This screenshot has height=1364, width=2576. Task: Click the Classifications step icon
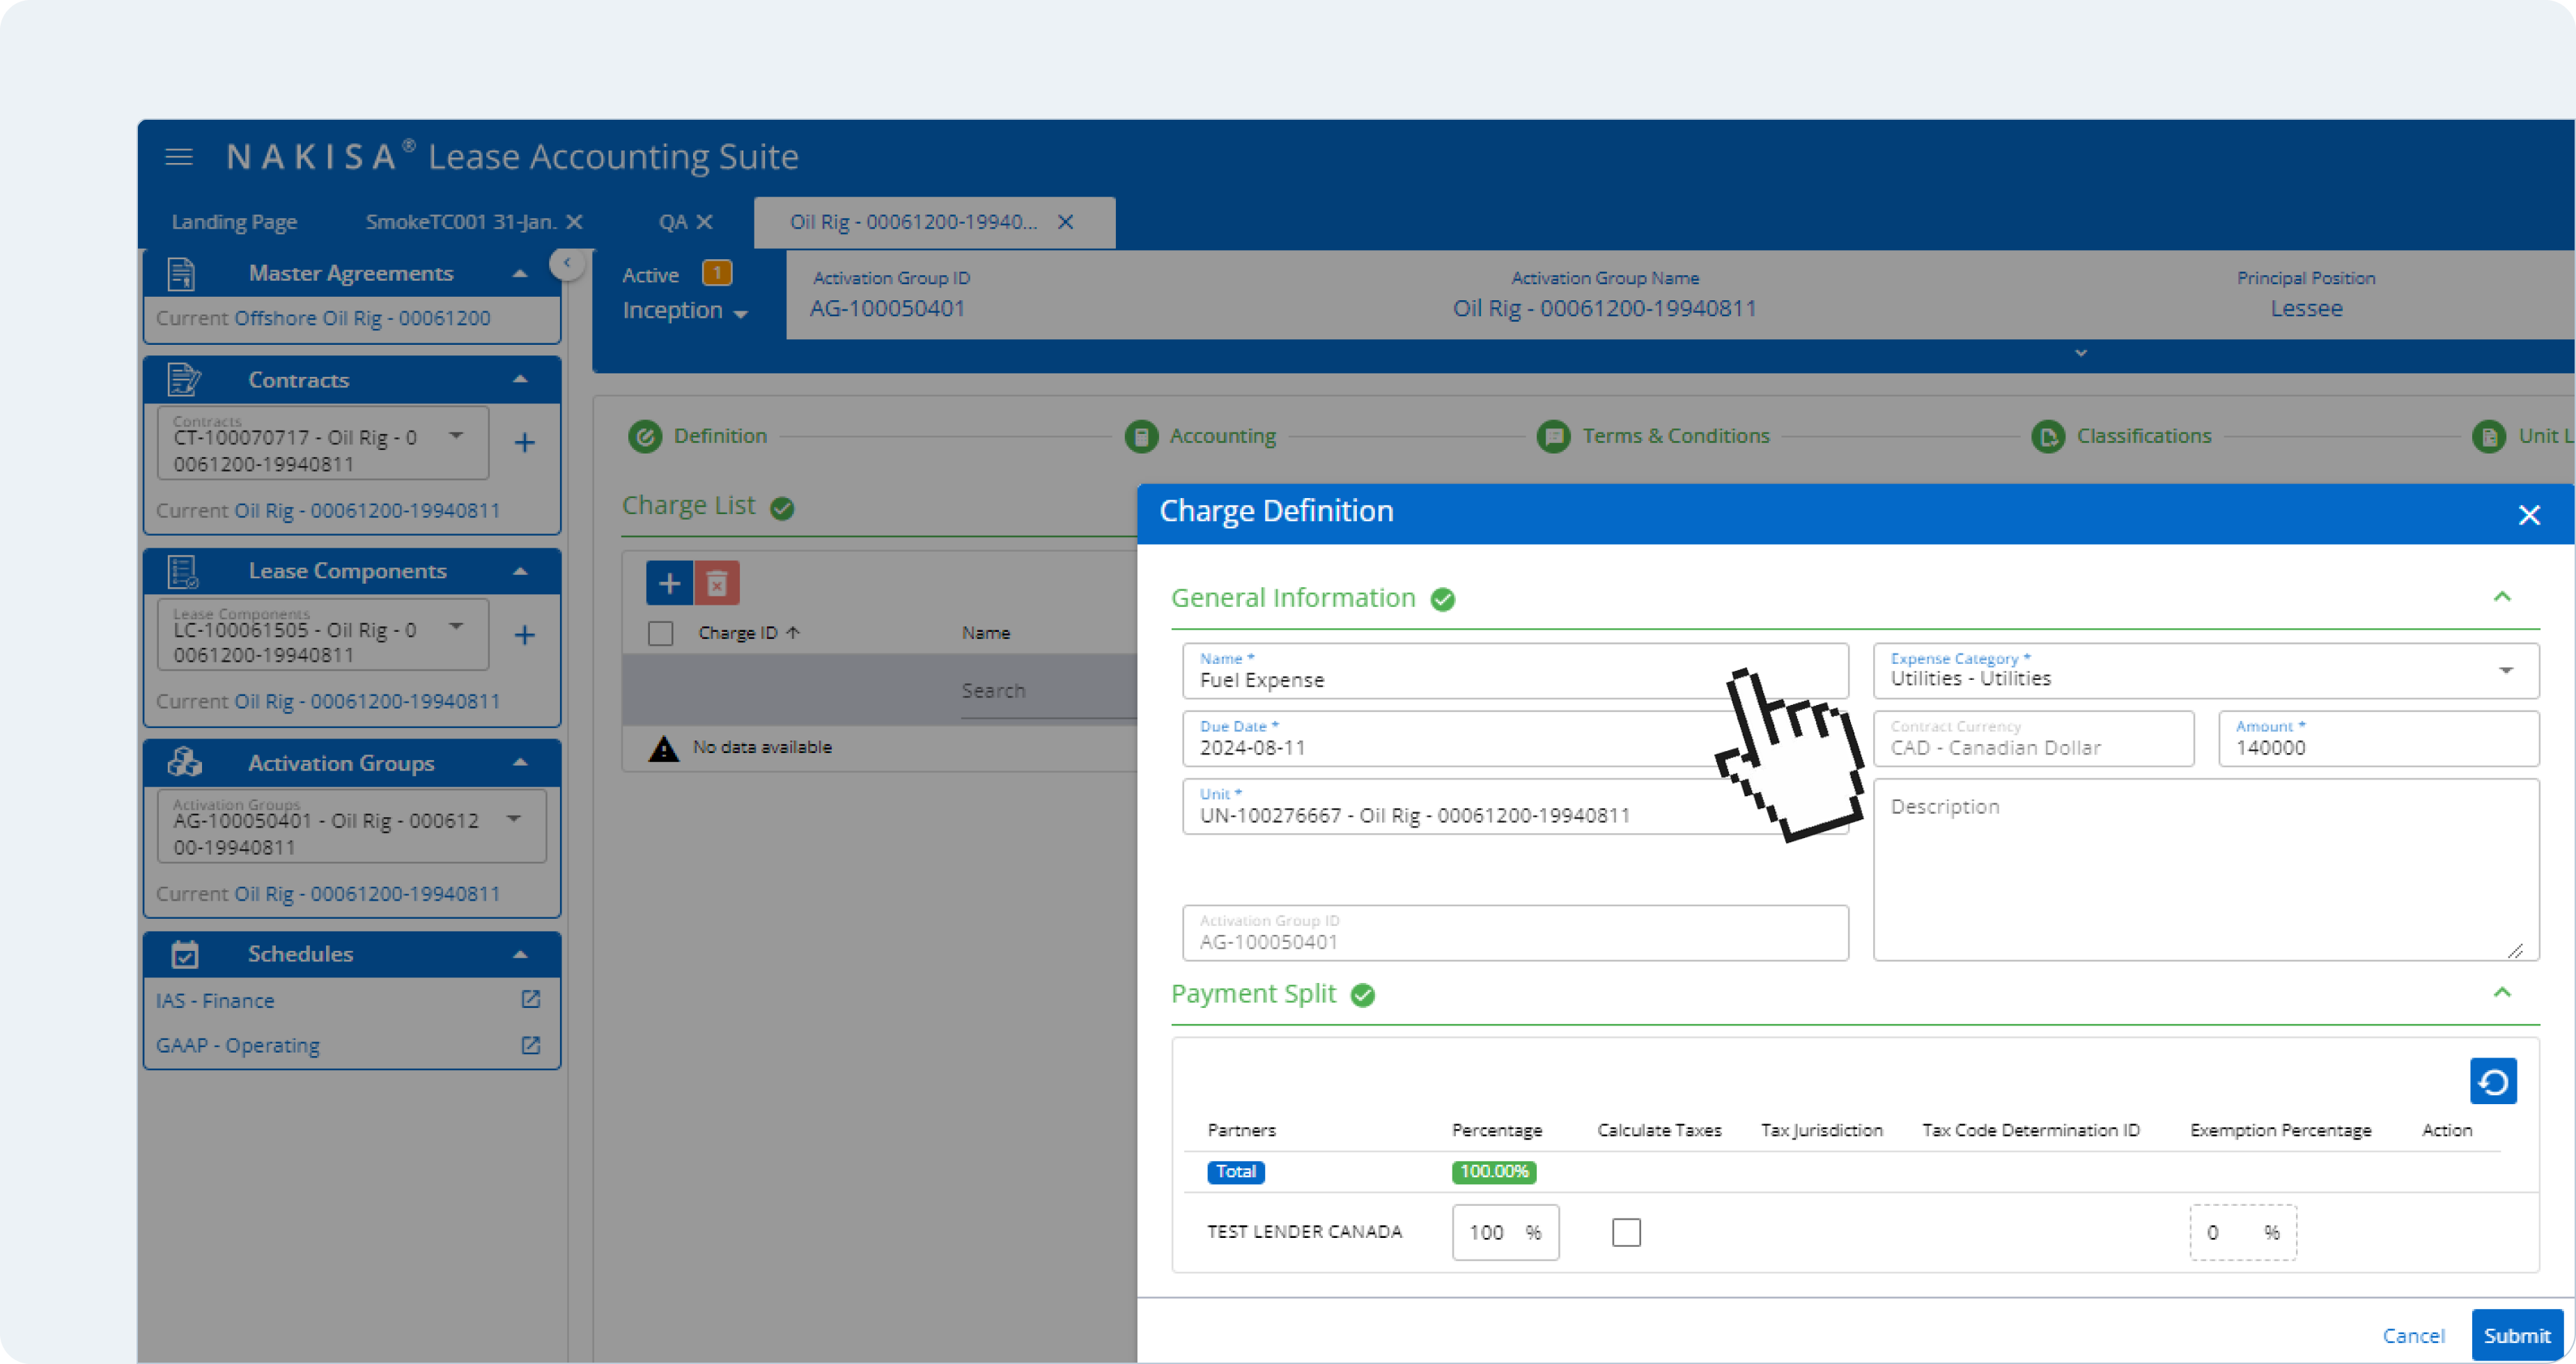tap(2048, 437)
